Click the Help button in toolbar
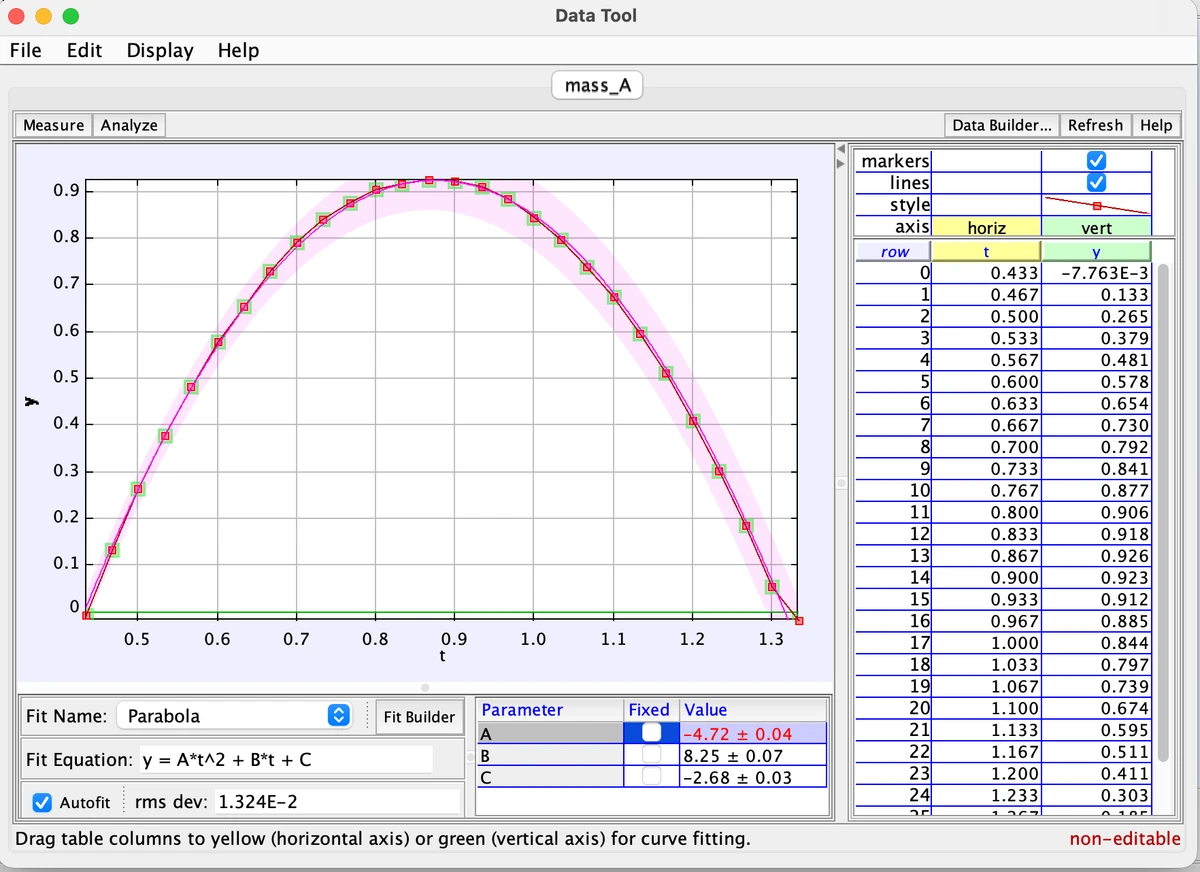This screenshot has width=1200, height=872. [1155, 125]
